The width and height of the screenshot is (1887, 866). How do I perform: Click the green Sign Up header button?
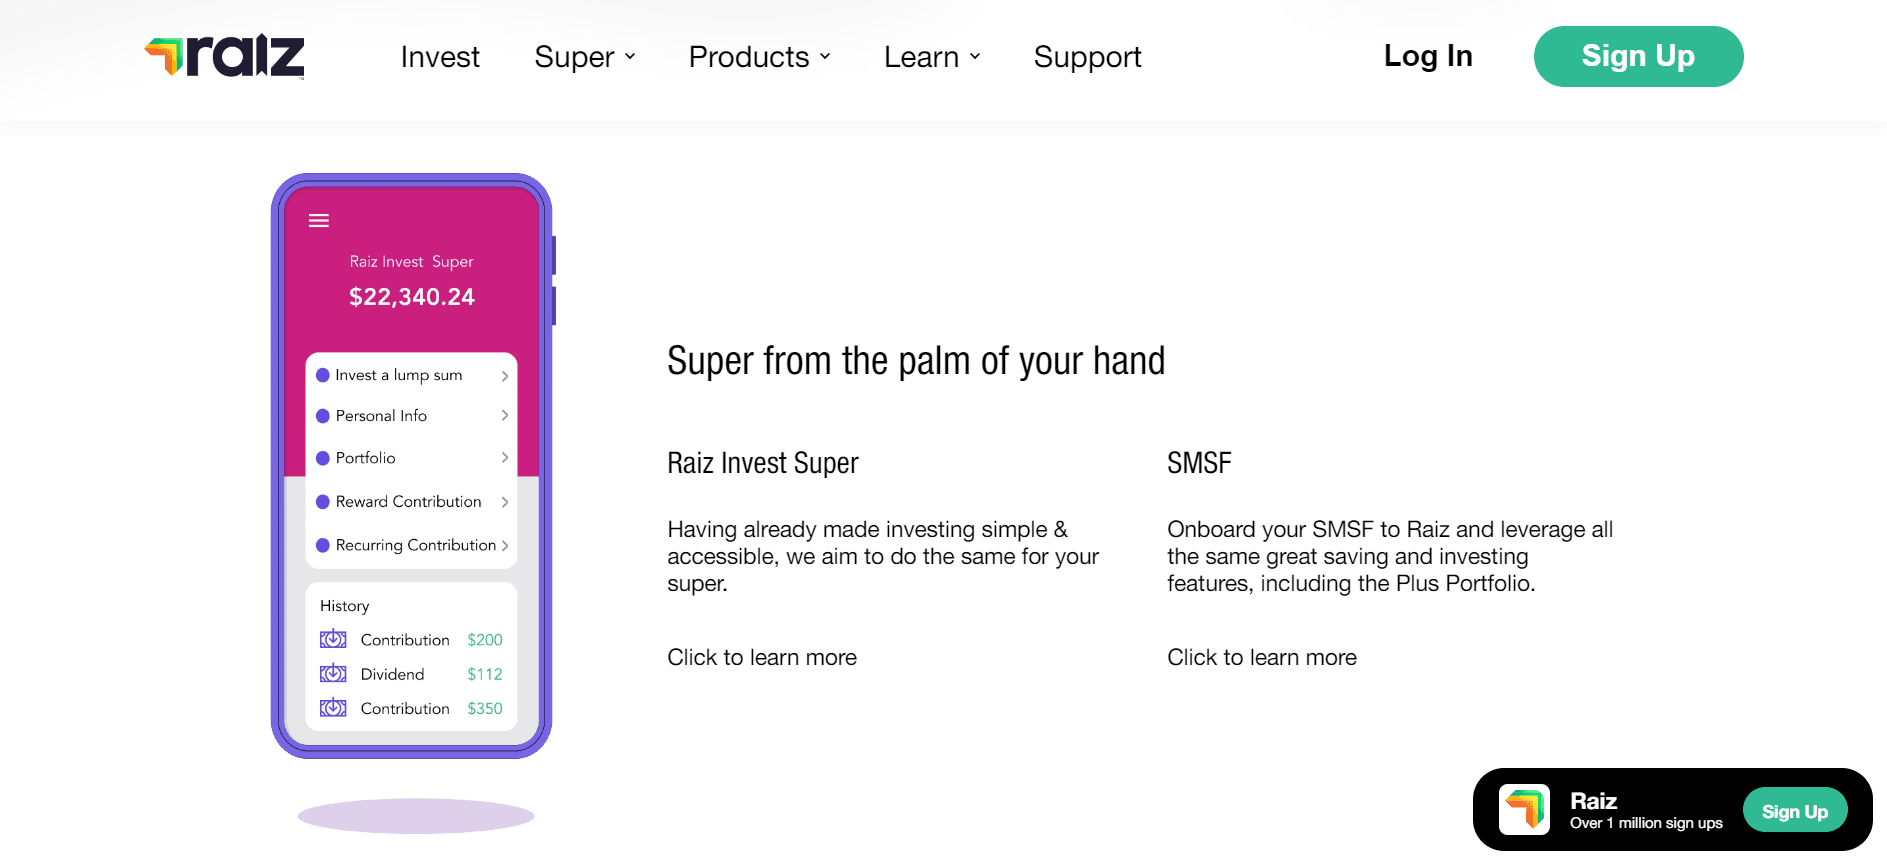pos(1638,56)
